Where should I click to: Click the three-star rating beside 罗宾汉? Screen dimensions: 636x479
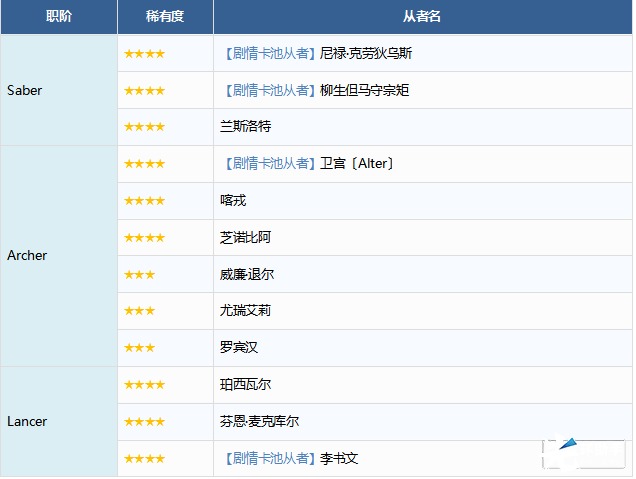pos(139,348)
